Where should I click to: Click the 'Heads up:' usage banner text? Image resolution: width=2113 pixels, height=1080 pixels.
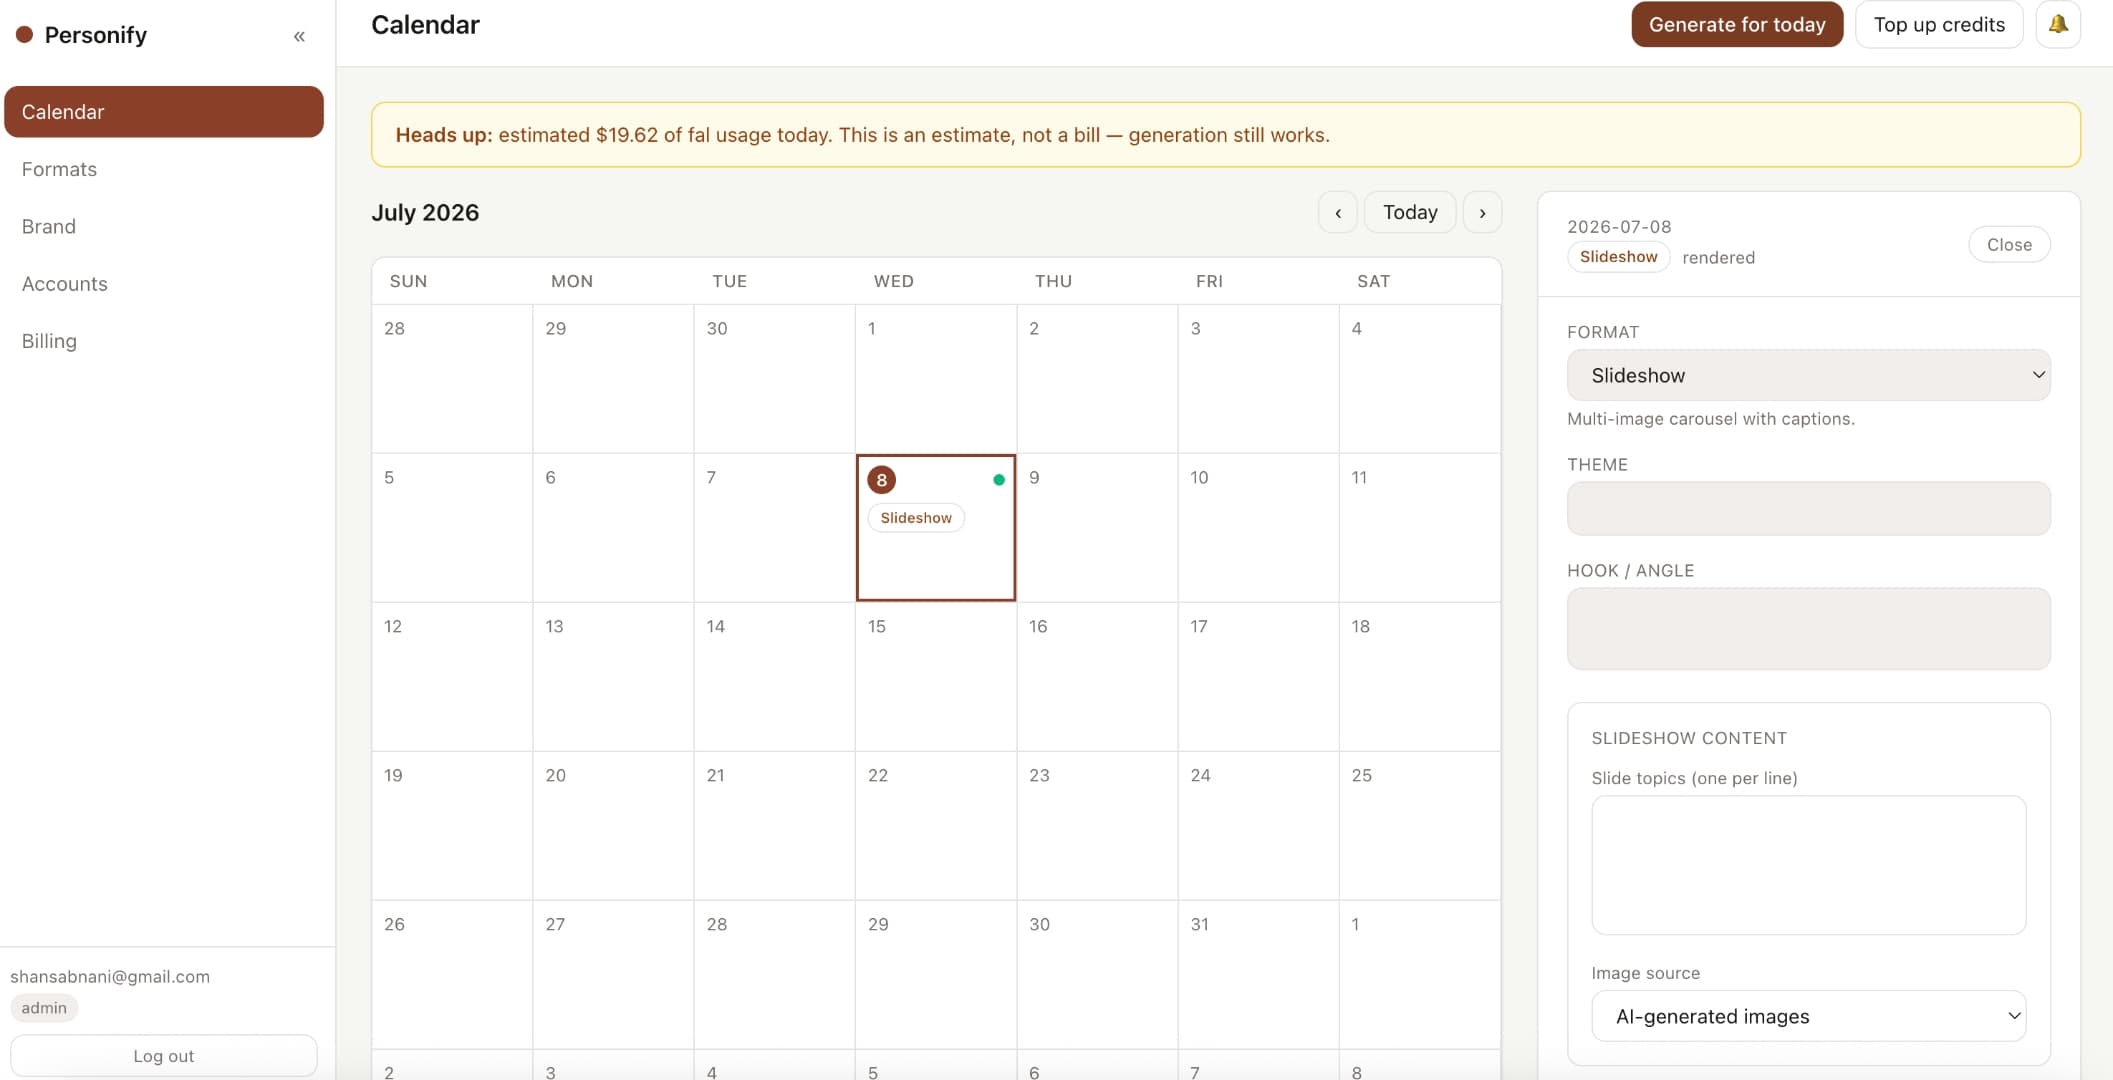[x=862, y=135]
